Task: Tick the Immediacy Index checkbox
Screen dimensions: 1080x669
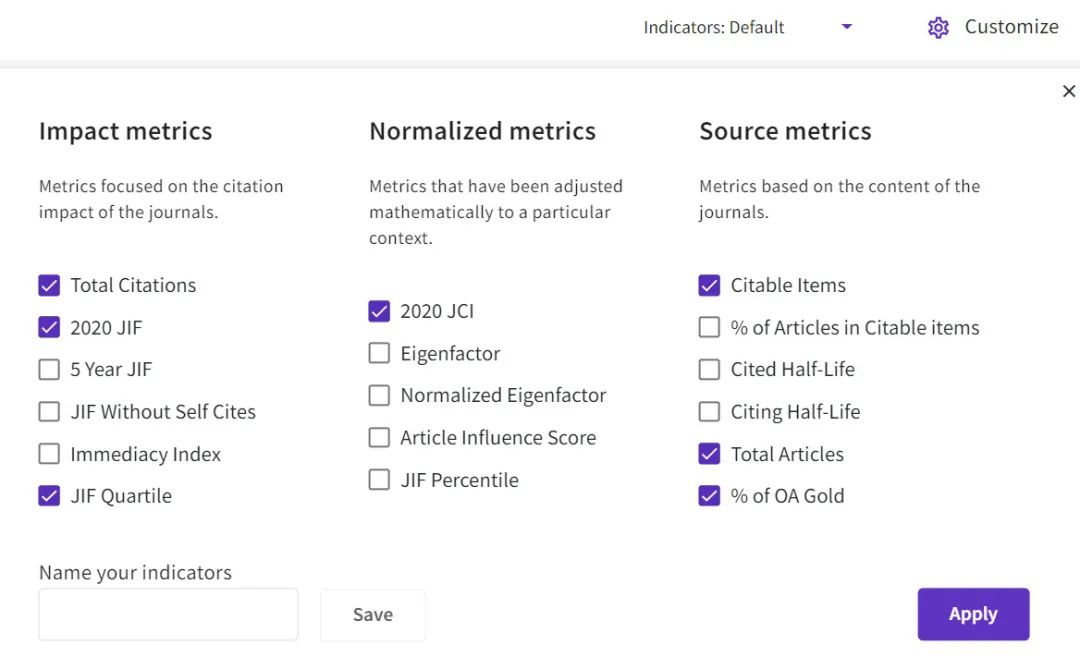Action: tap(49, 454)
